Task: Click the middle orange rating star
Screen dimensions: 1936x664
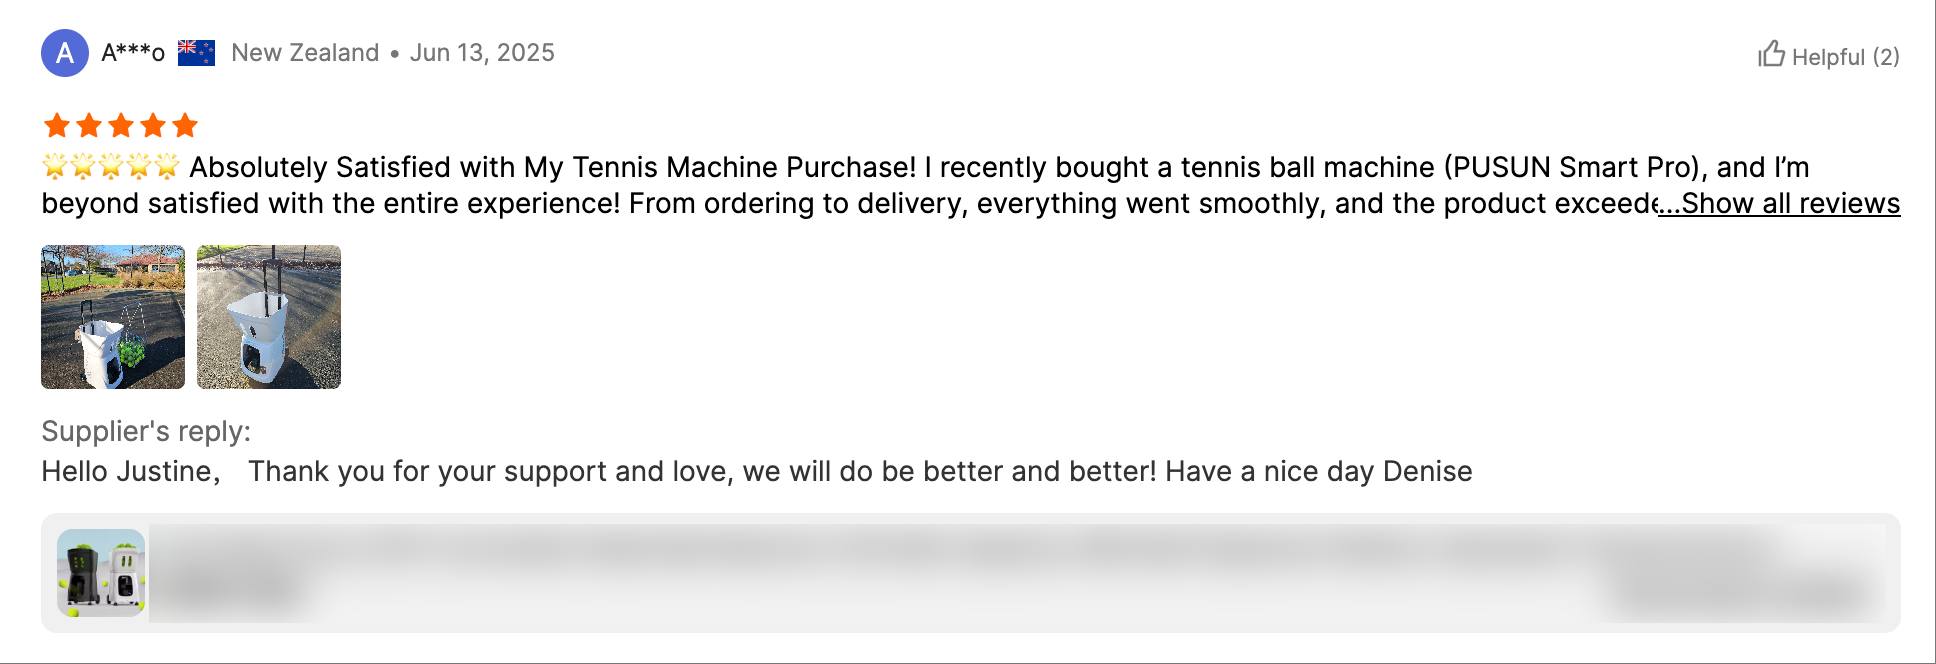Action: click(121, 126)
